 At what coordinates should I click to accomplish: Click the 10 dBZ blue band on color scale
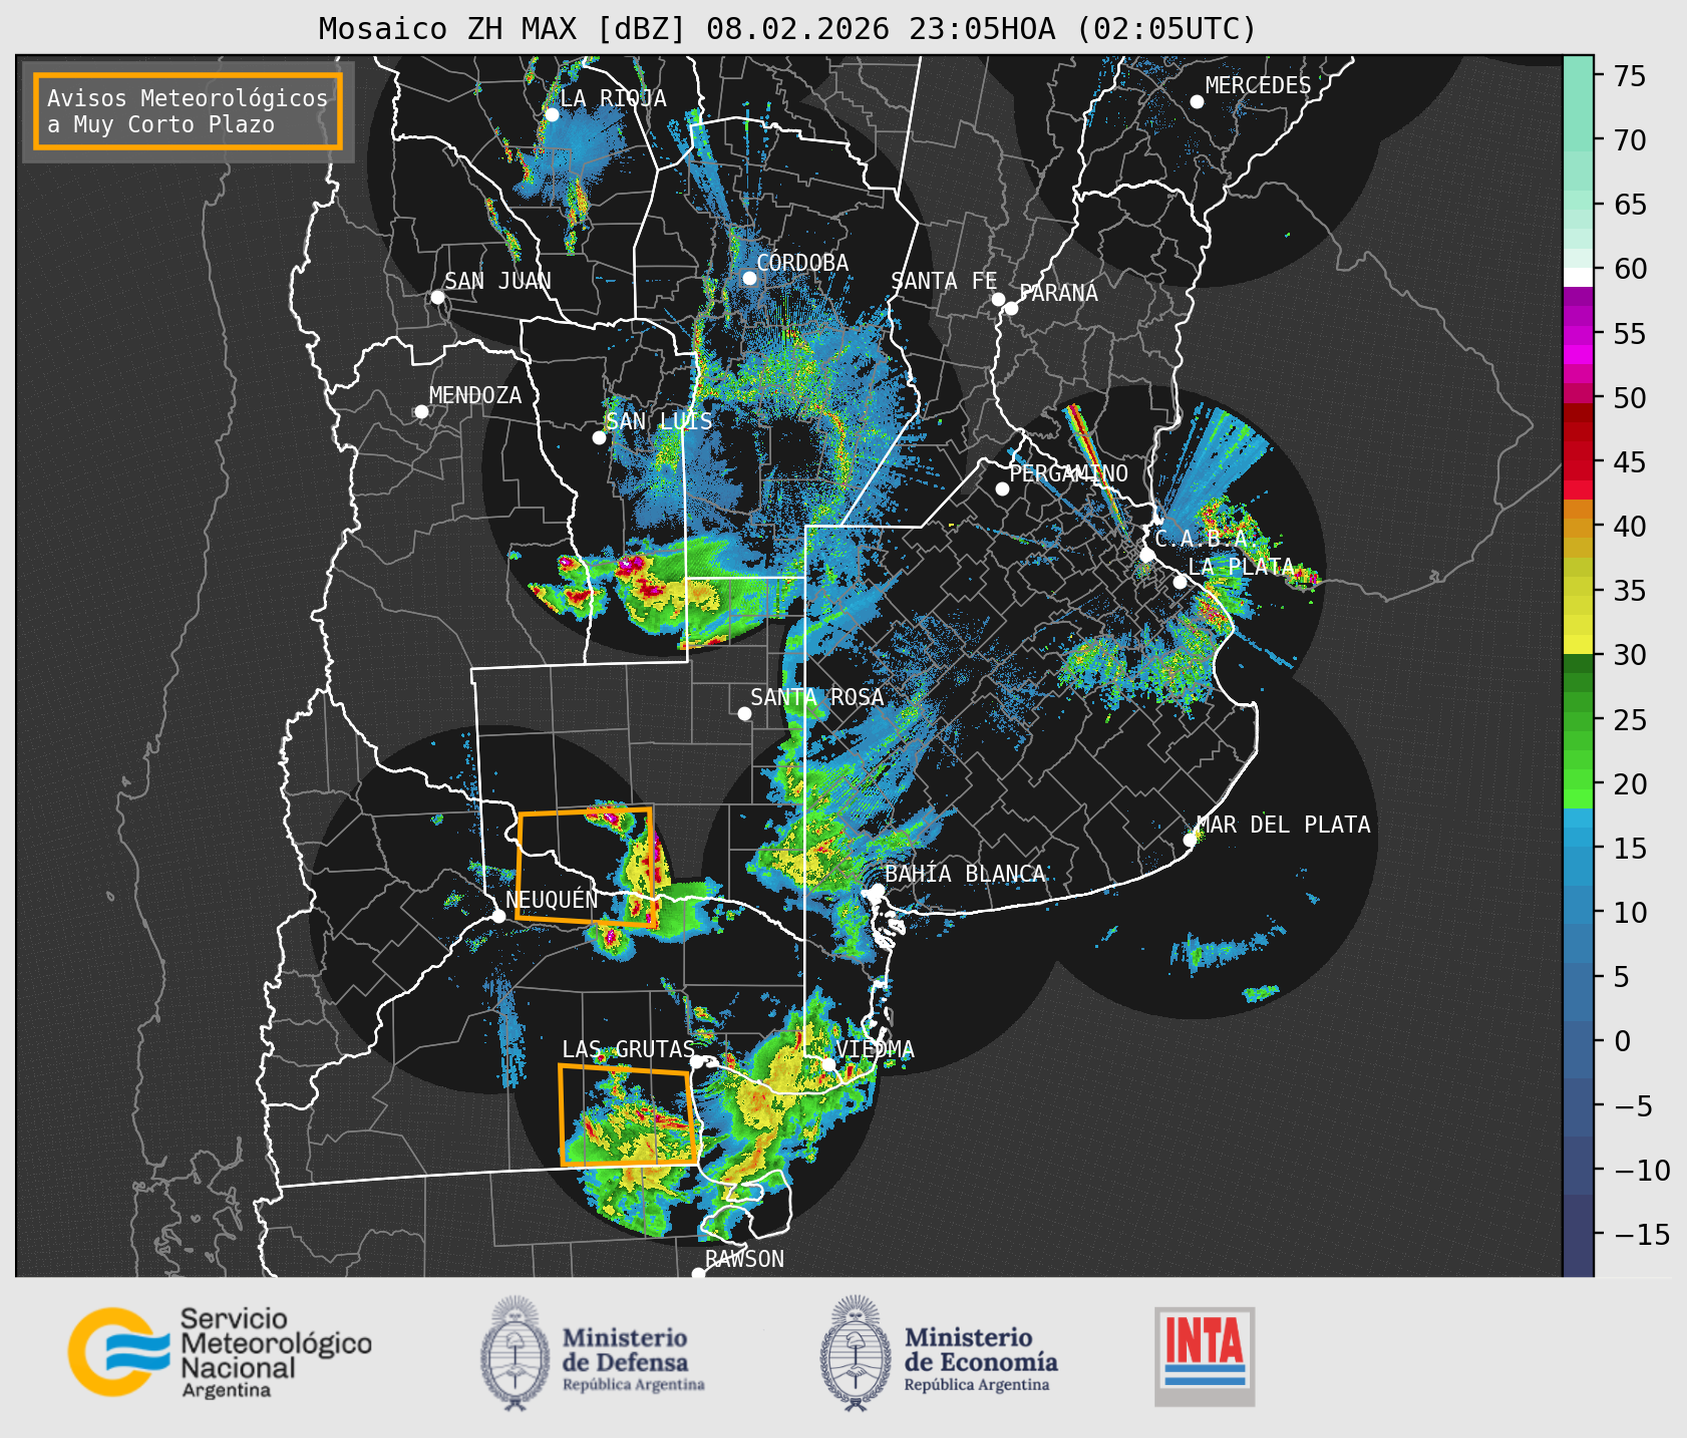point(1578,912)
